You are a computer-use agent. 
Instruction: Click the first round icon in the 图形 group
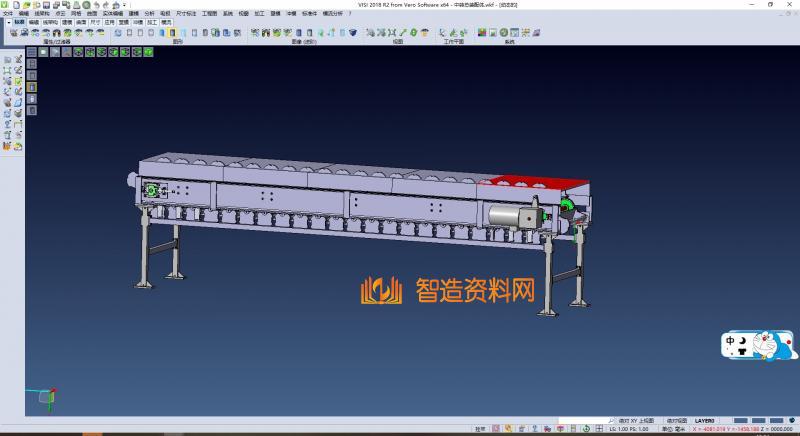click(118, 33)
